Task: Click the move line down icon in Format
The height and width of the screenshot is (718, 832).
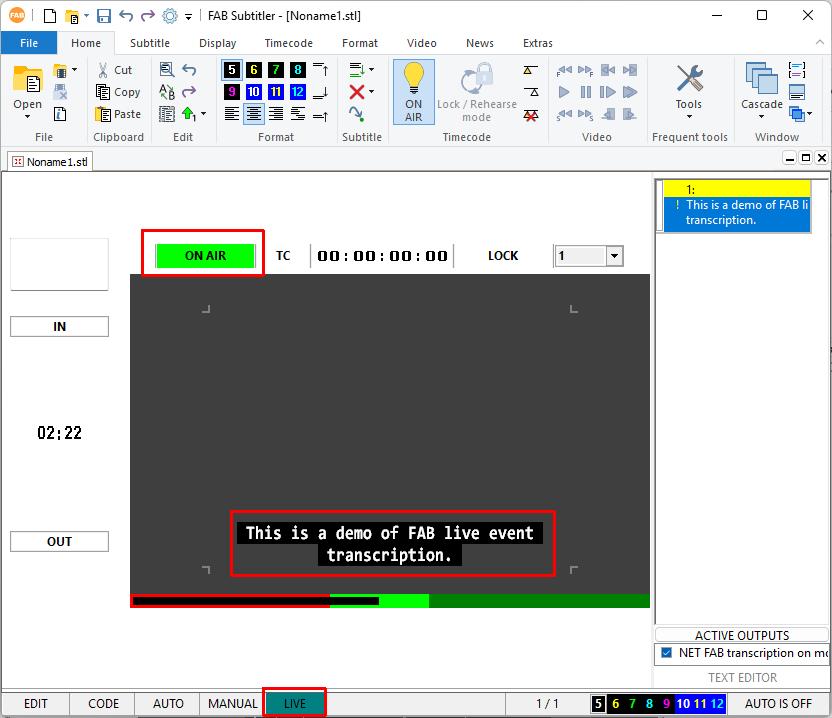Action: (320, 92)
